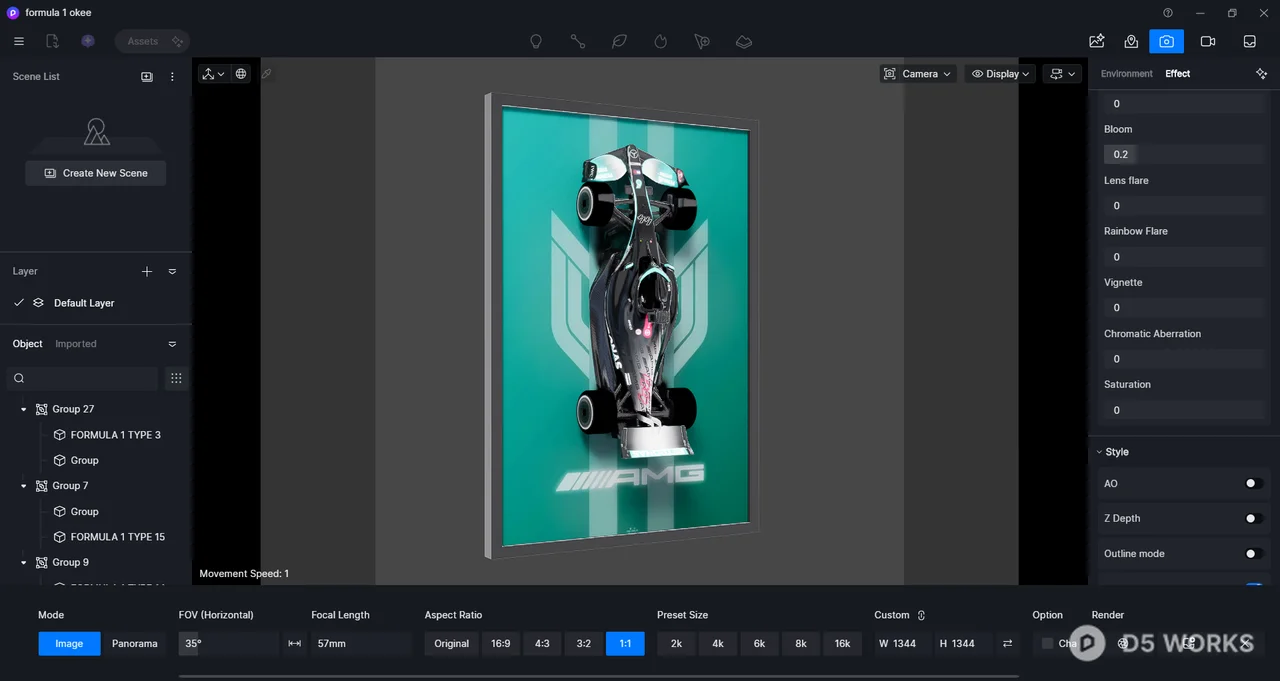The width and height of the screenshot is (1280, 681).
Task: Open the purple D5 assistant icon
Action: point(88,41)
